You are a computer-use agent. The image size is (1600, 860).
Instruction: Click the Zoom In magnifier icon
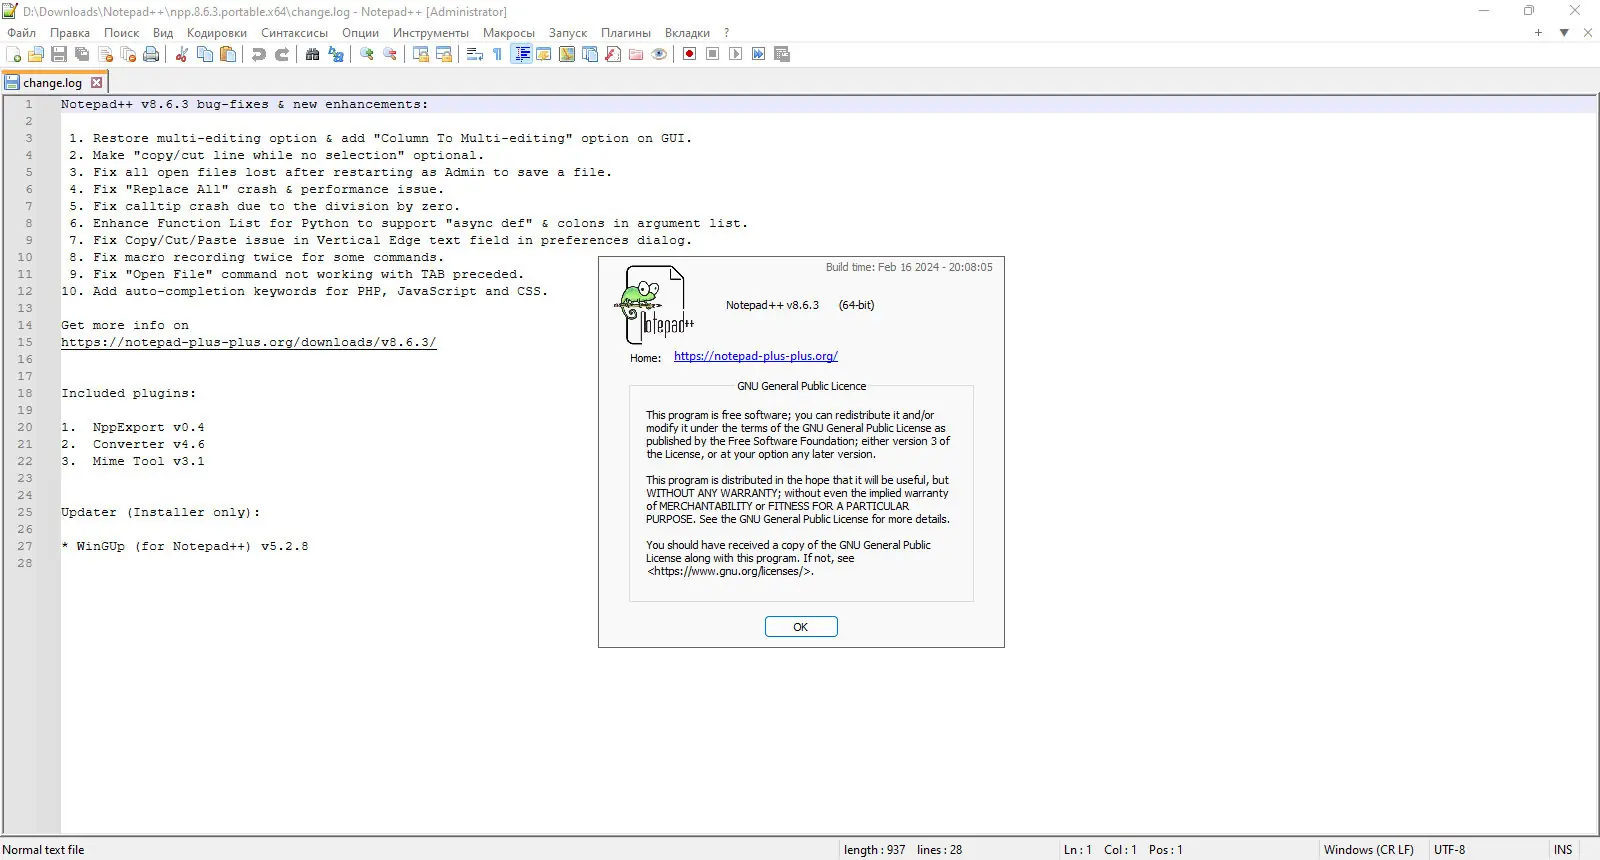(367, 54)
